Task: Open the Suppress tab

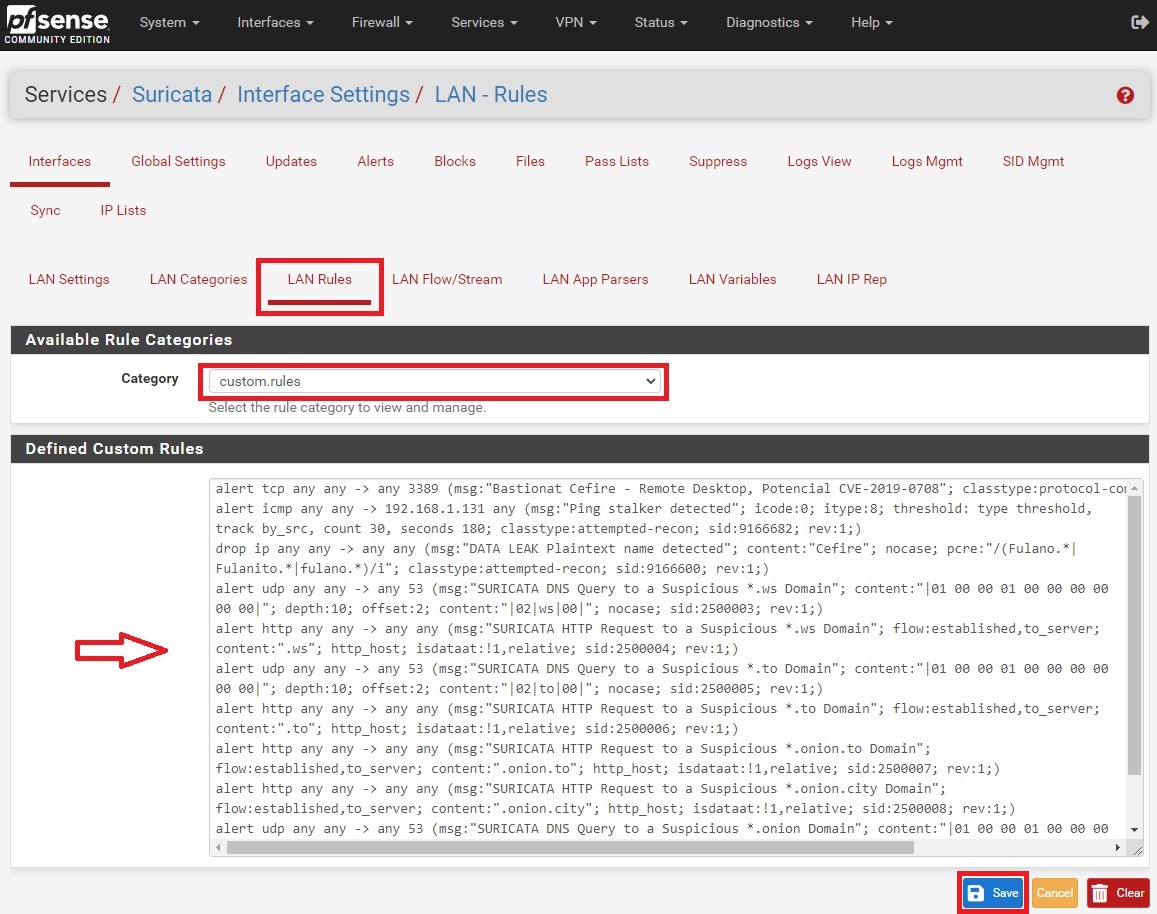Action: pos(717,162)
